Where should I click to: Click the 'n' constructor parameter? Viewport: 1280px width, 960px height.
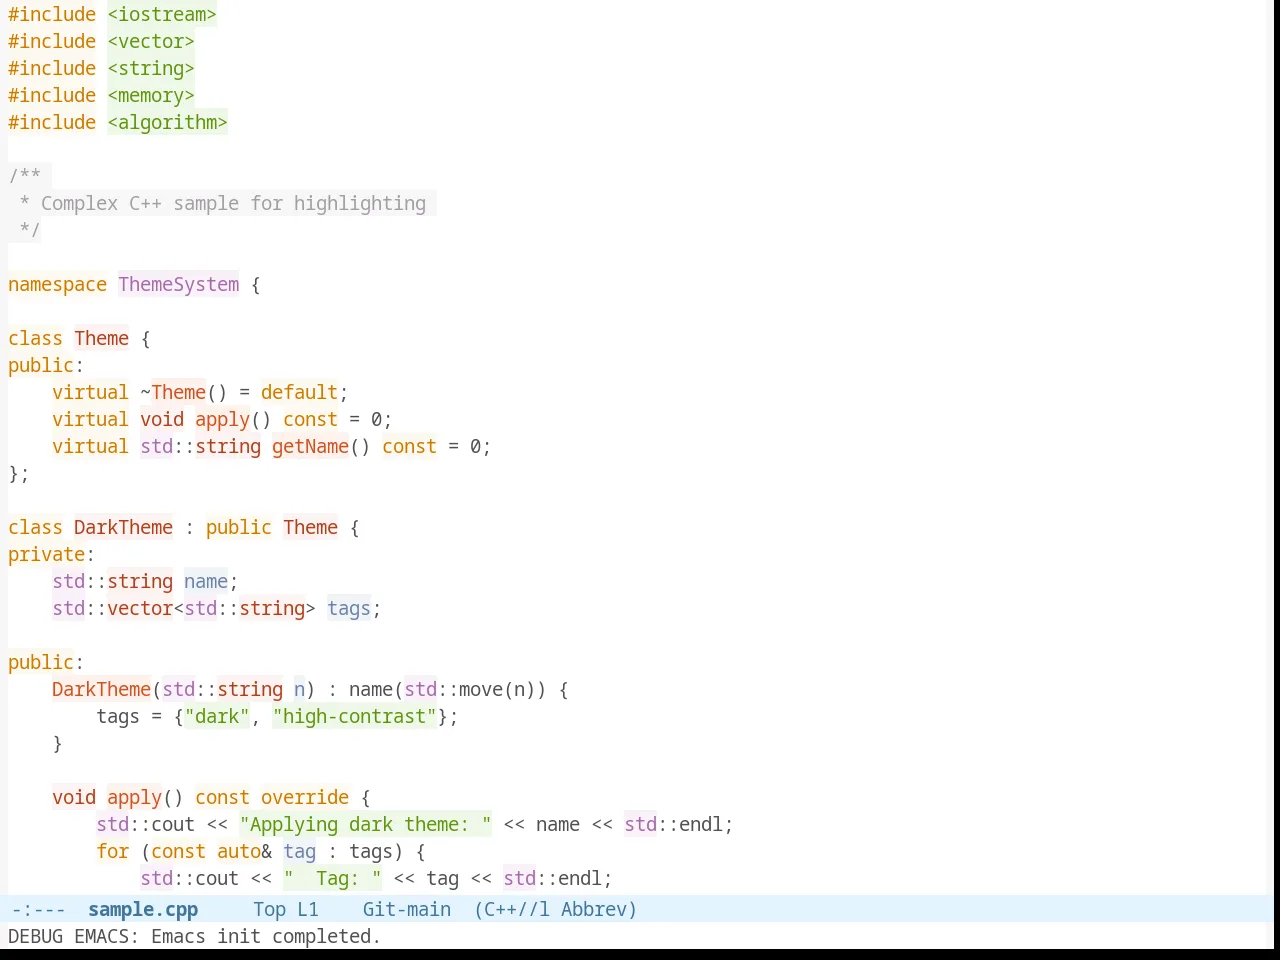tap(299, 689)
